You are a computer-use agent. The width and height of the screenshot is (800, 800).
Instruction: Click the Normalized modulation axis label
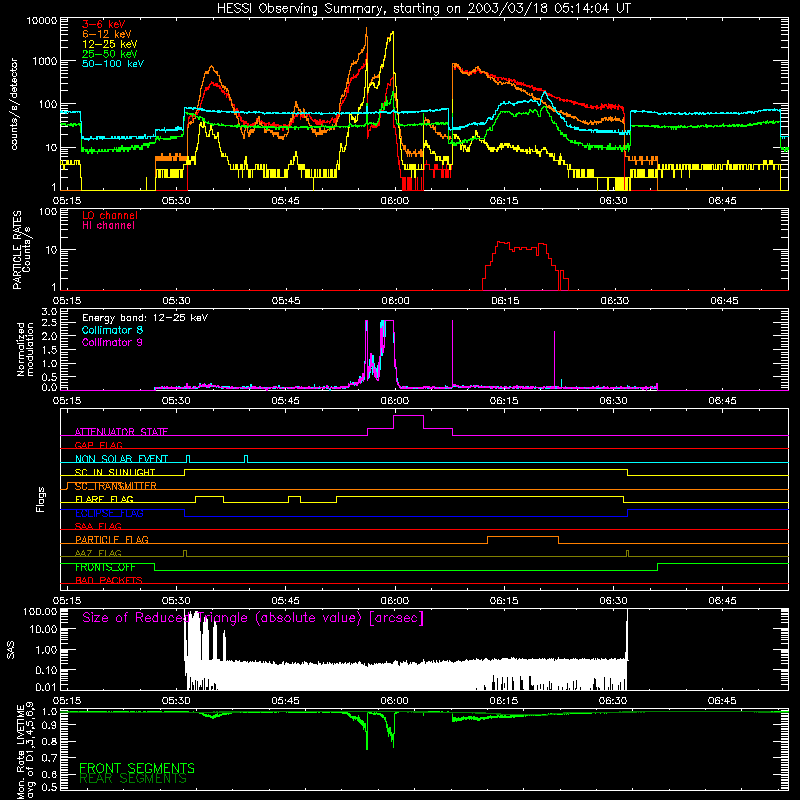(x=25, y=349)
